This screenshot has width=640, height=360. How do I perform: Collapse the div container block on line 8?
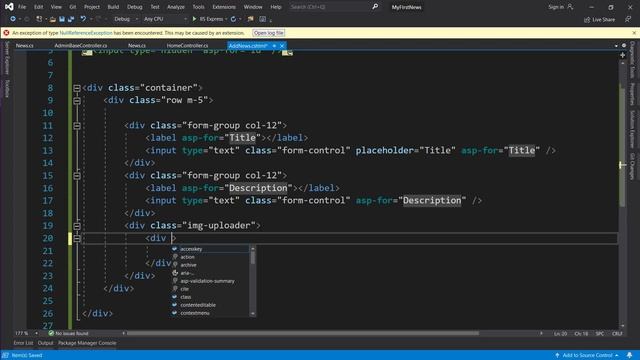pyautogui.click(x=77, y=88)
